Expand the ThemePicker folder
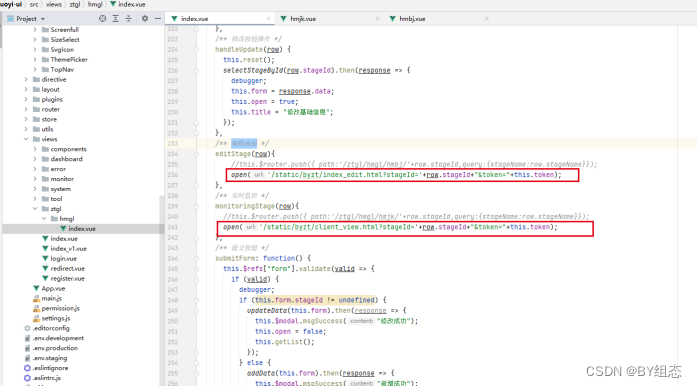This screenshot has width=697, height=387. coord(35,60)
